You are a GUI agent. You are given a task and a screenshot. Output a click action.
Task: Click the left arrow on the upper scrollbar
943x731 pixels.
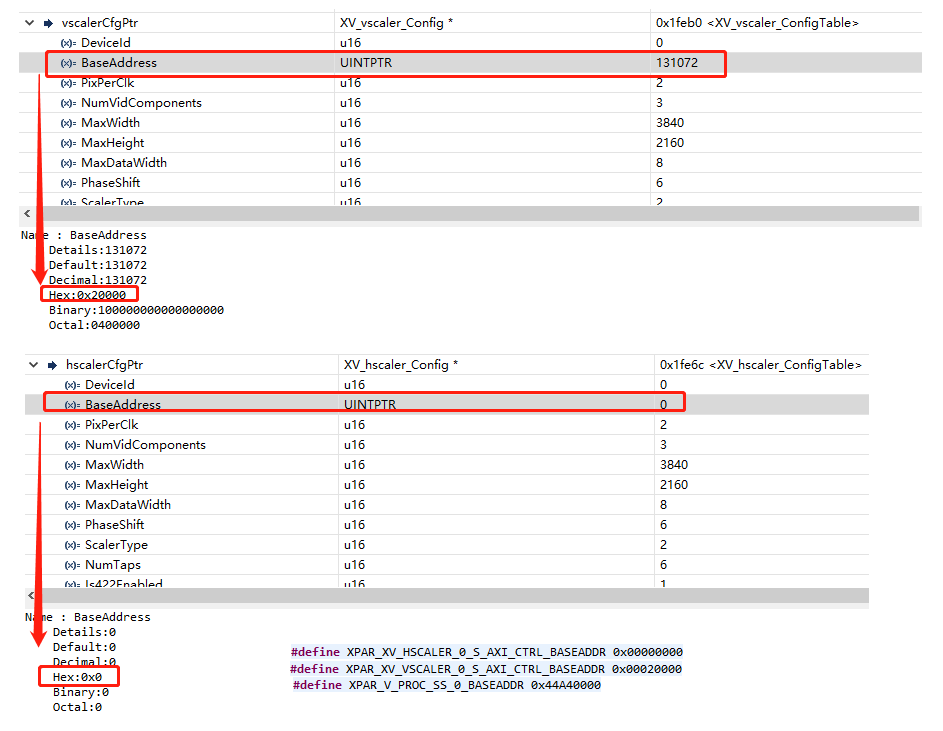27,213
